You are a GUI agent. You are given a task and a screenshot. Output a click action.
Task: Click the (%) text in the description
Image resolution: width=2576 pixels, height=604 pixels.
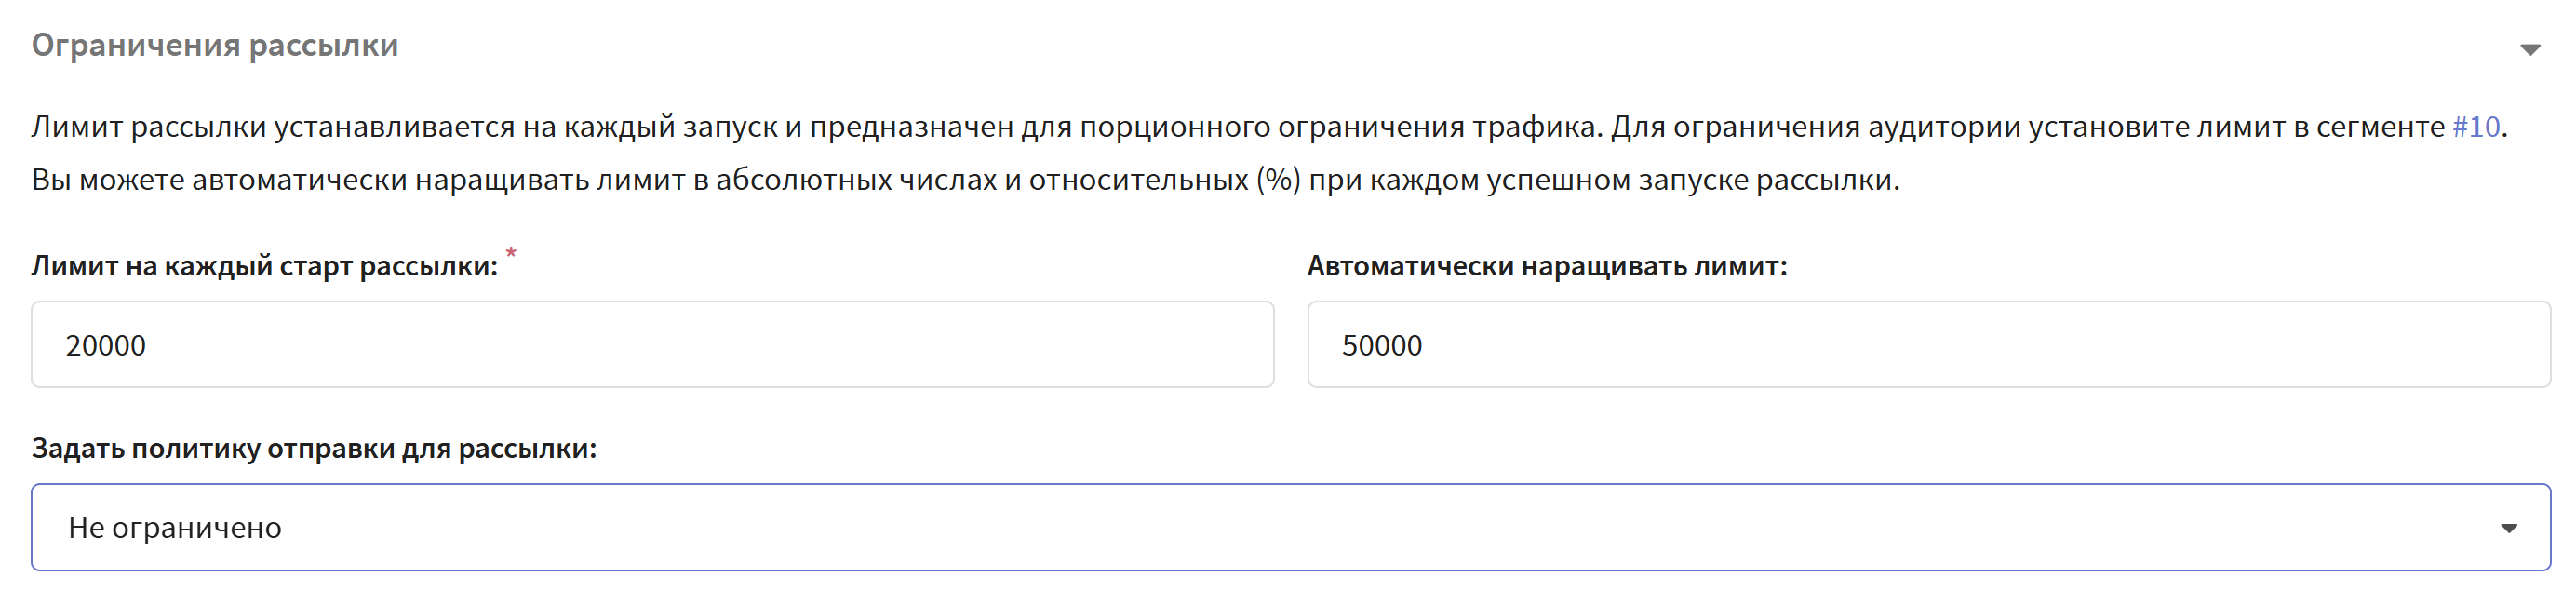coord(1278,181)
